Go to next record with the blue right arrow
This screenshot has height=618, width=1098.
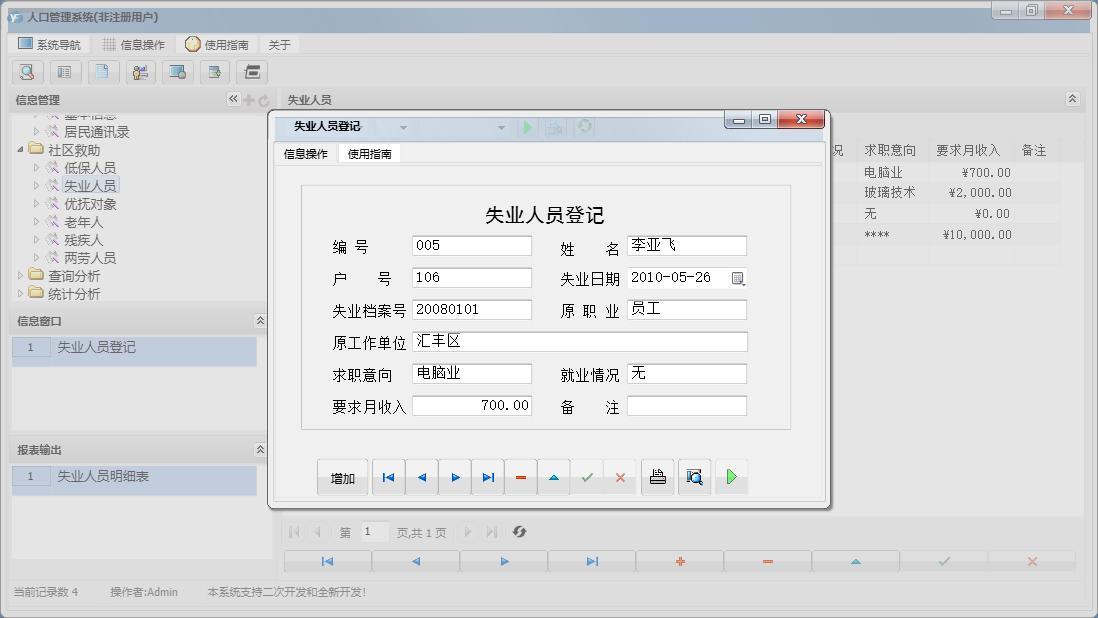tap(455, 478)
